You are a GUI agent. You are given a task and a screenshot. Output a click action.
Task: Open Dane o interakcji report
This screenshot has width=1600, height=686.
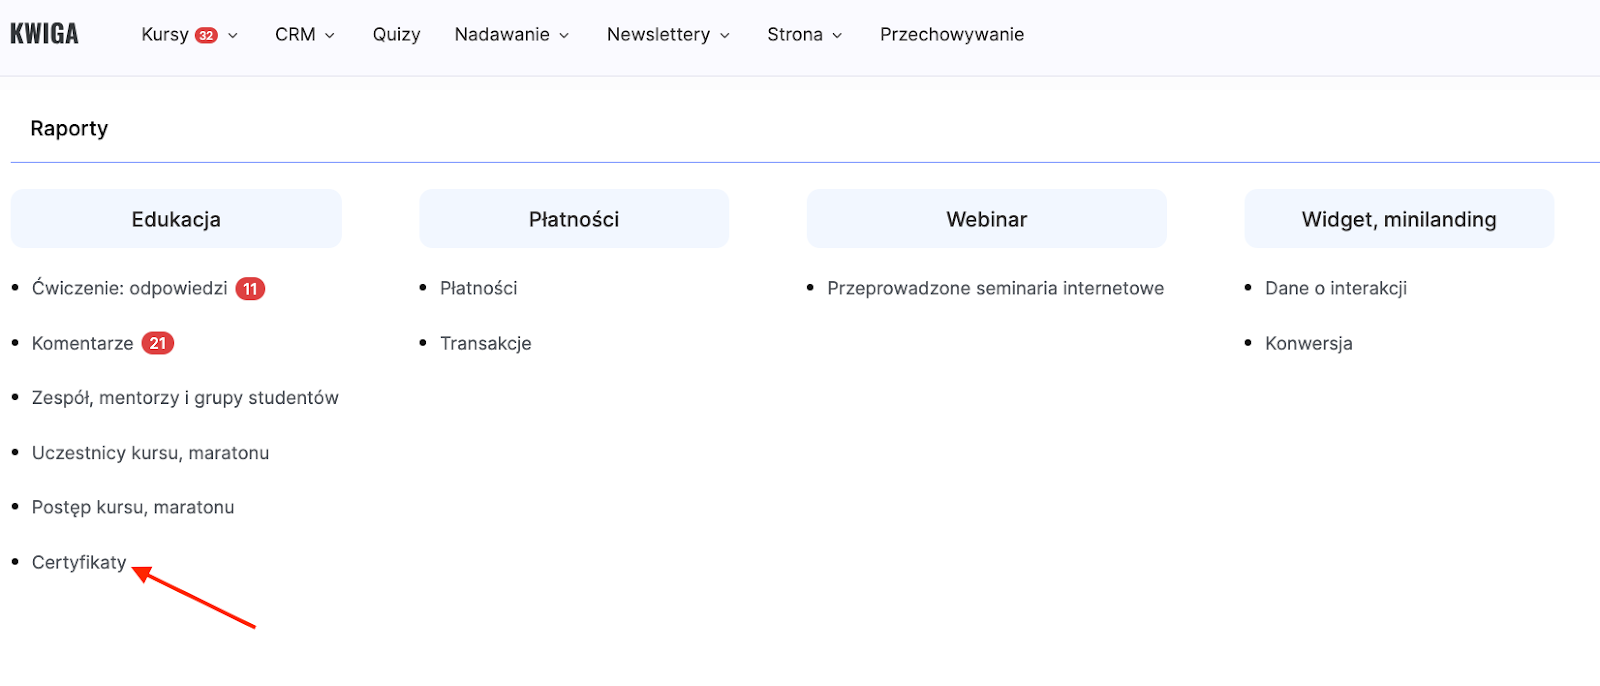pyautogui.click(x=1335, y=288)
